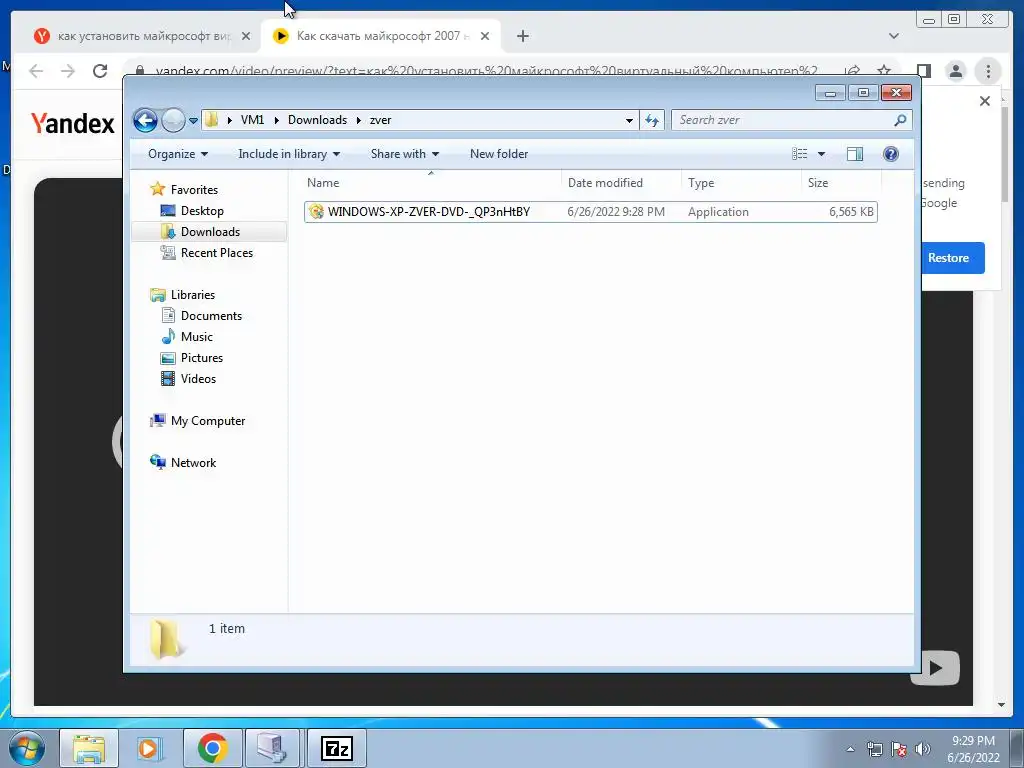
Task: Select the WINDOWS-XP-ZVER-DVD-_QP3nHtBY file
Action: pyautogui.click(x=590, y=212)
